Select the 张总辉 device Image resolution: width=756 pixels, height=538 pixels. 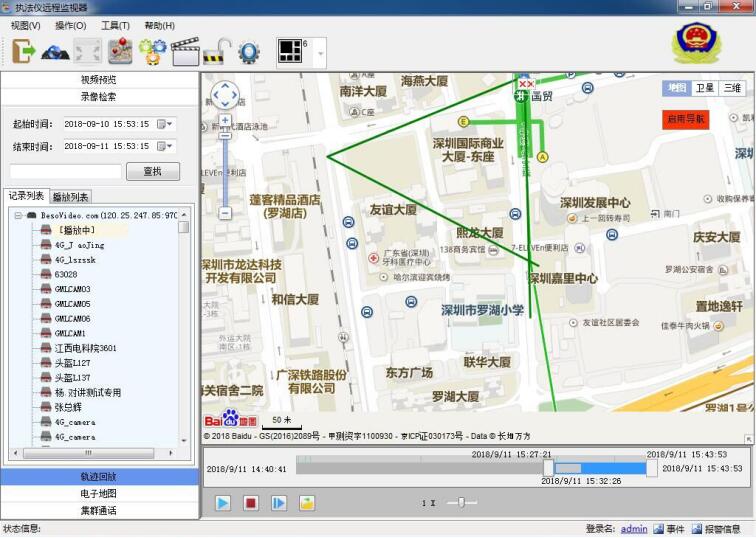(68, 407)
